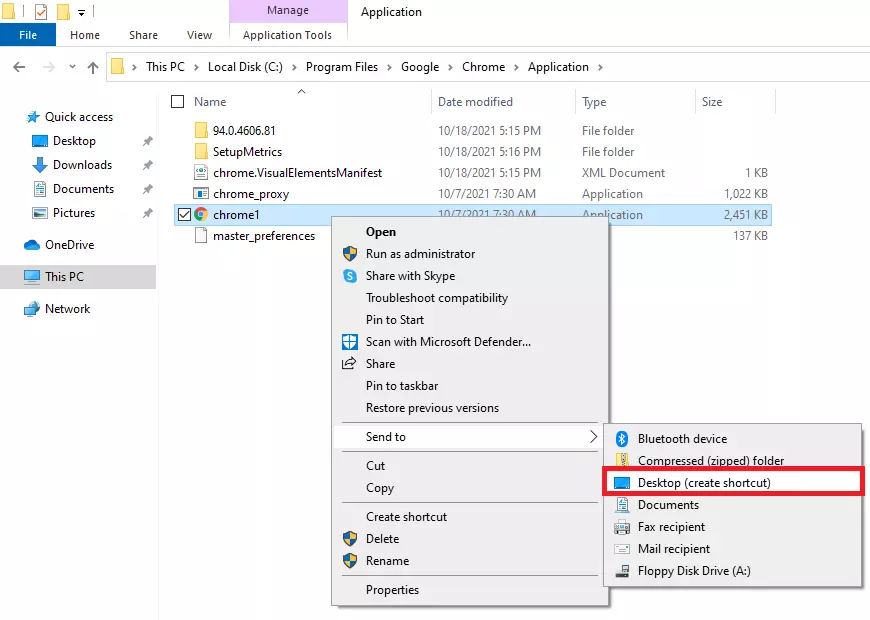Select Create shortcut in context menu
Image resolution: width=870 pixels, height=620 pixels.
click(x=470, y=517)
